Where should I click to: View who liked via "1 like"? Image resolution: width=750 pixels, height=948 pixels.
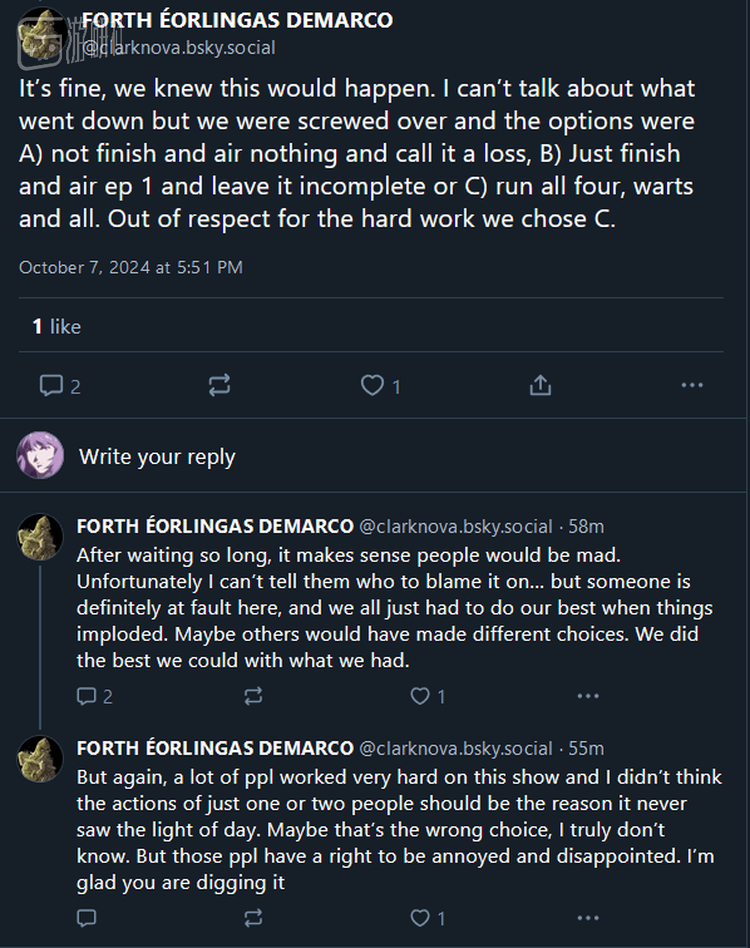pyautogui.click(x=56, y=326)
